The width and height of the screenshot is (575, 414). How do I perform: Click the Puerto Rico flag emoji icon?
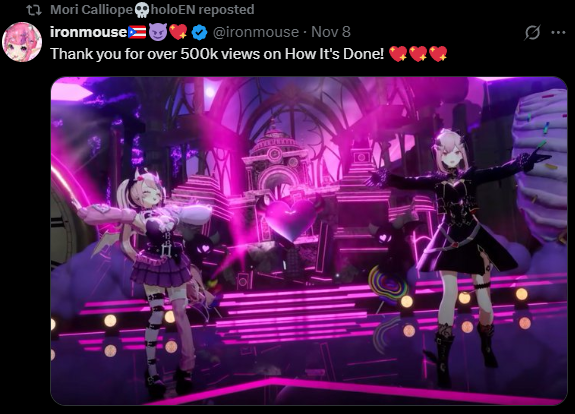(x=137, y=32)
